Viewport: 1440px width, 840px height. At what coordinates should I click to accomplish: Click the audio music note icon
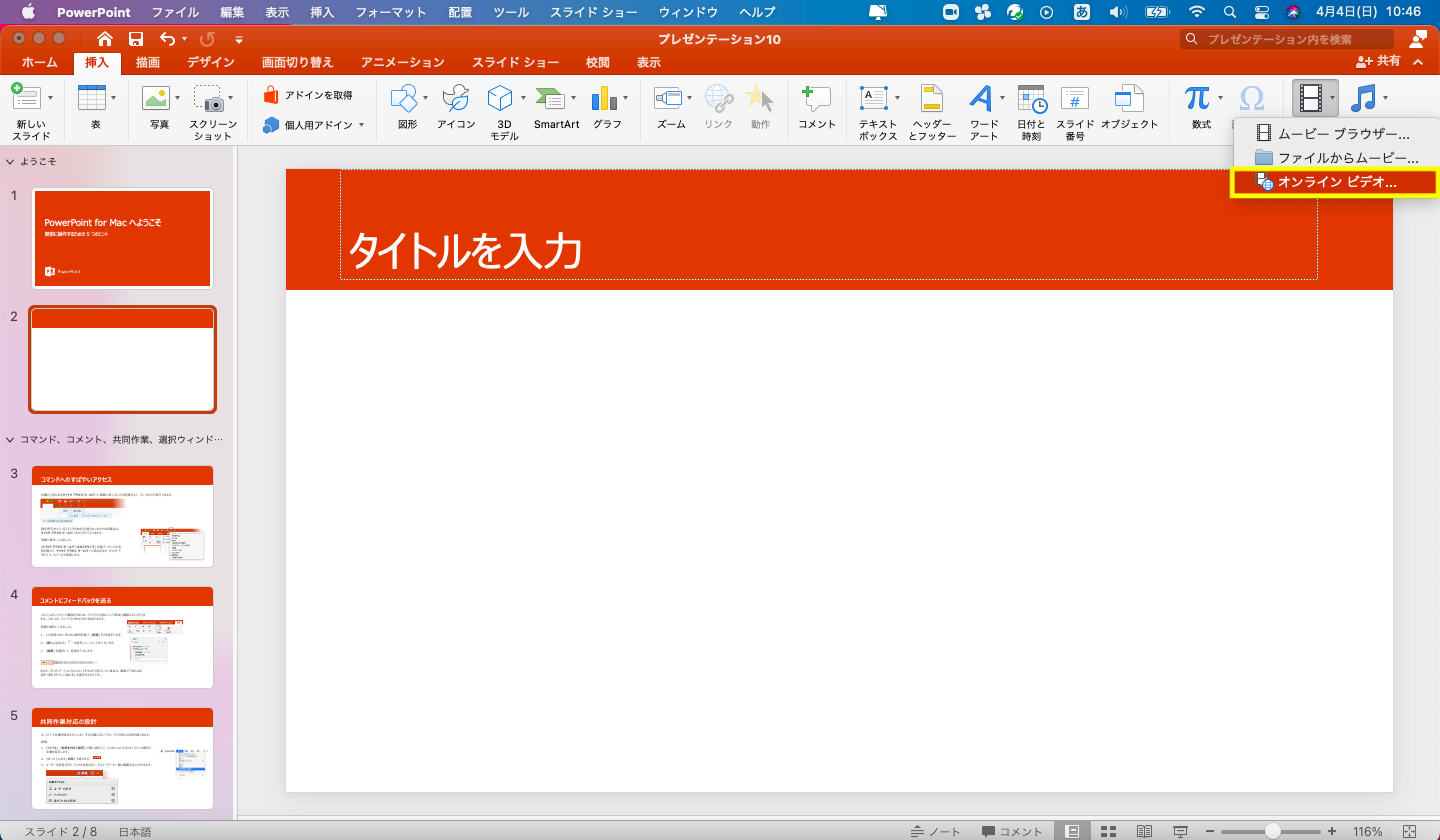pyautogui.click(x=1363, y=98)
